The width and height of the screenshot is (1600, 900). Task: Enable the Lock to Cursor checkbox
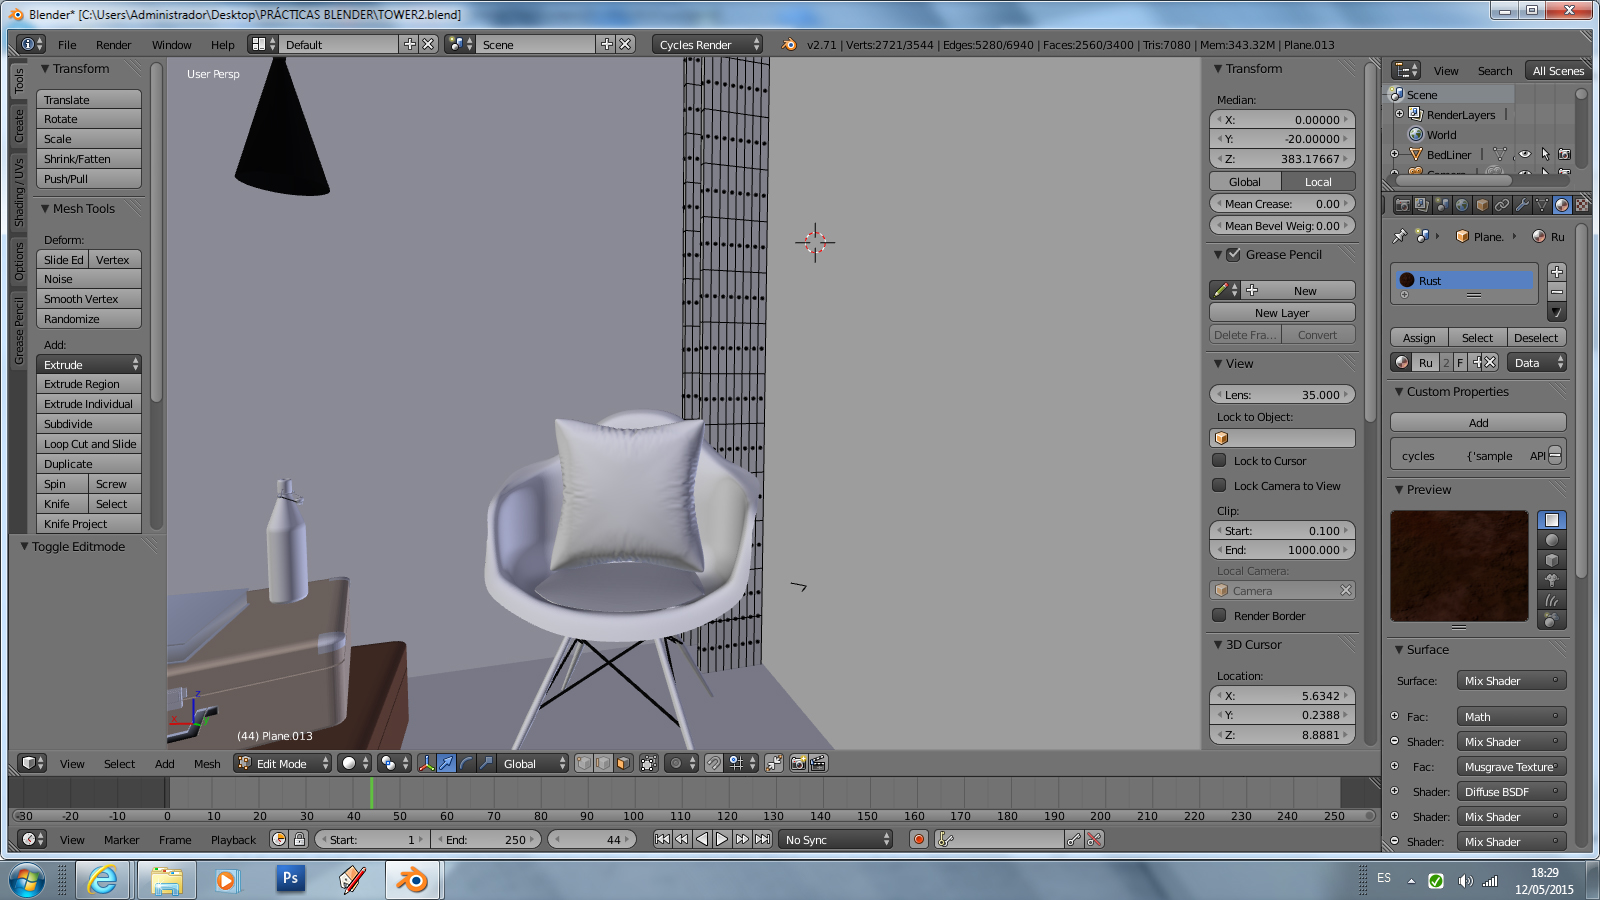coord(1219,461)
